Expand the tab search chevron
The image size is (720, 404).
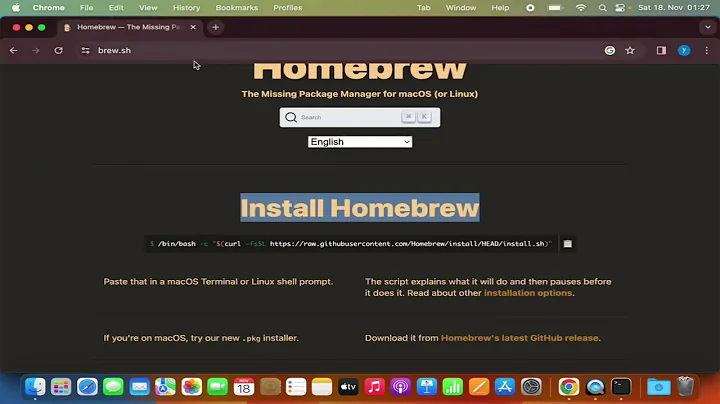tap(708, 27)
